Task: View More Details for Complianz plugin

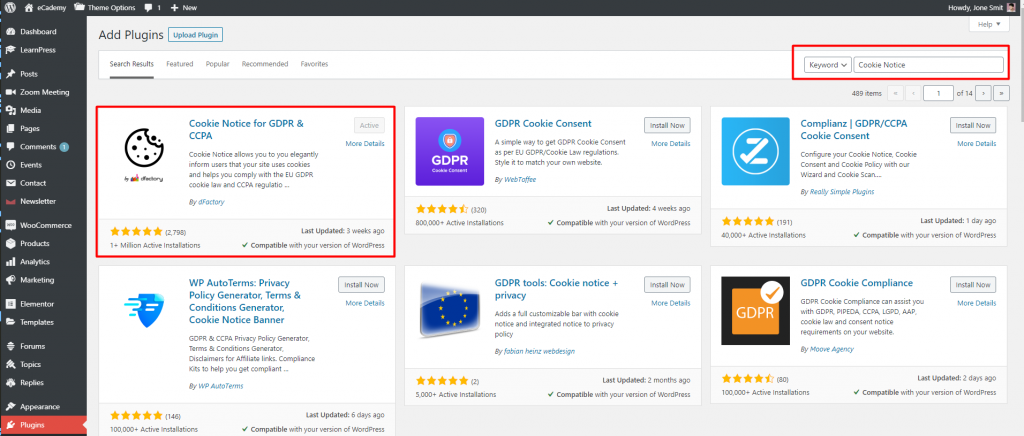Action: pyautogui.click(x=975, y=144)
